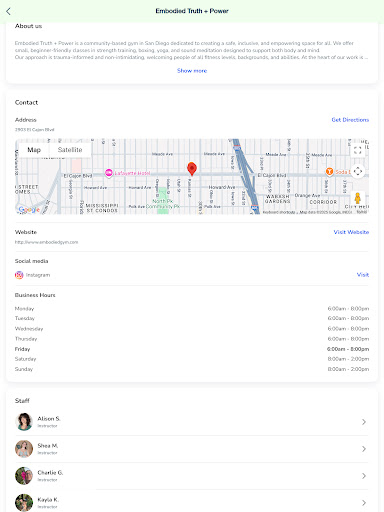Click the Google logo on the map
384x512 pixels.
click(x=29, y=209)
